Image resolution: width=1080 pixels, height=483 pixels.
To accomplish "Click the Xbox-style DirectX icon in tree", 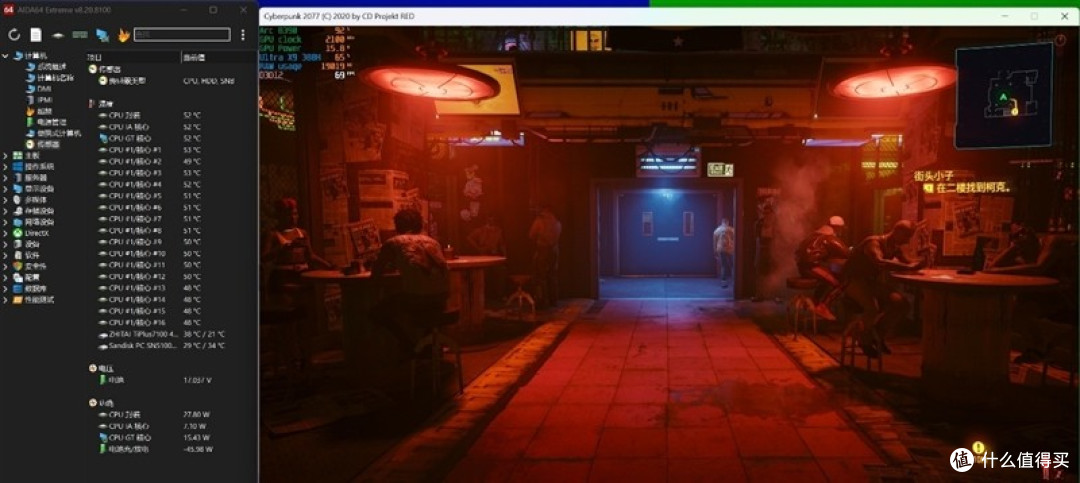I will [17, 233].
